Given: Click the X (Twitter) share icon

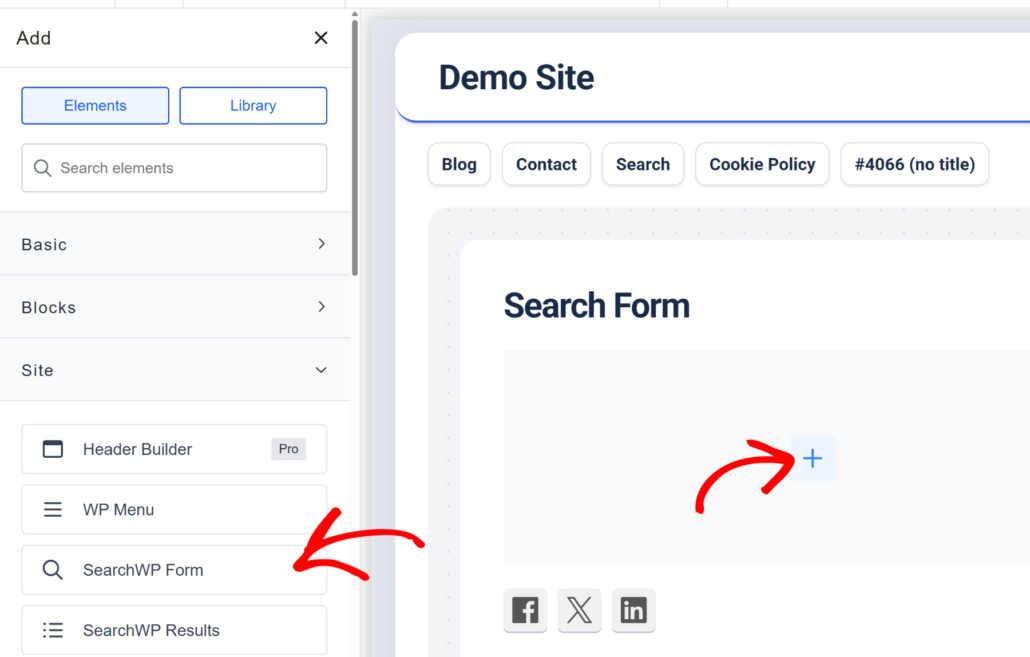Looking at the screenshot, I should (x=579, y=610).
